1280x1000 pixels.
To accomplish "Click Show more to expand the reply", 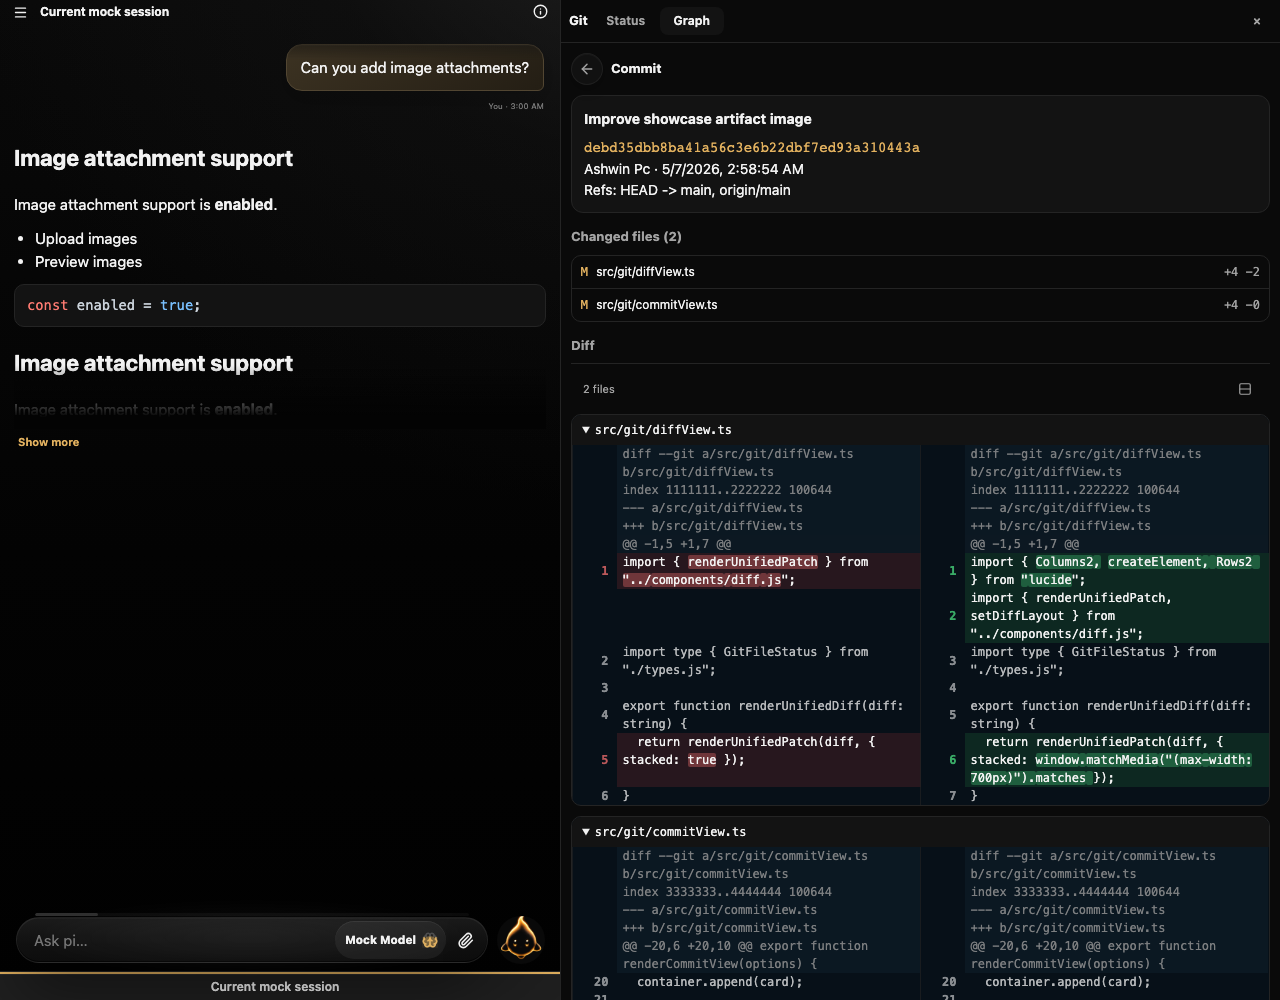I will click(48, 442).
